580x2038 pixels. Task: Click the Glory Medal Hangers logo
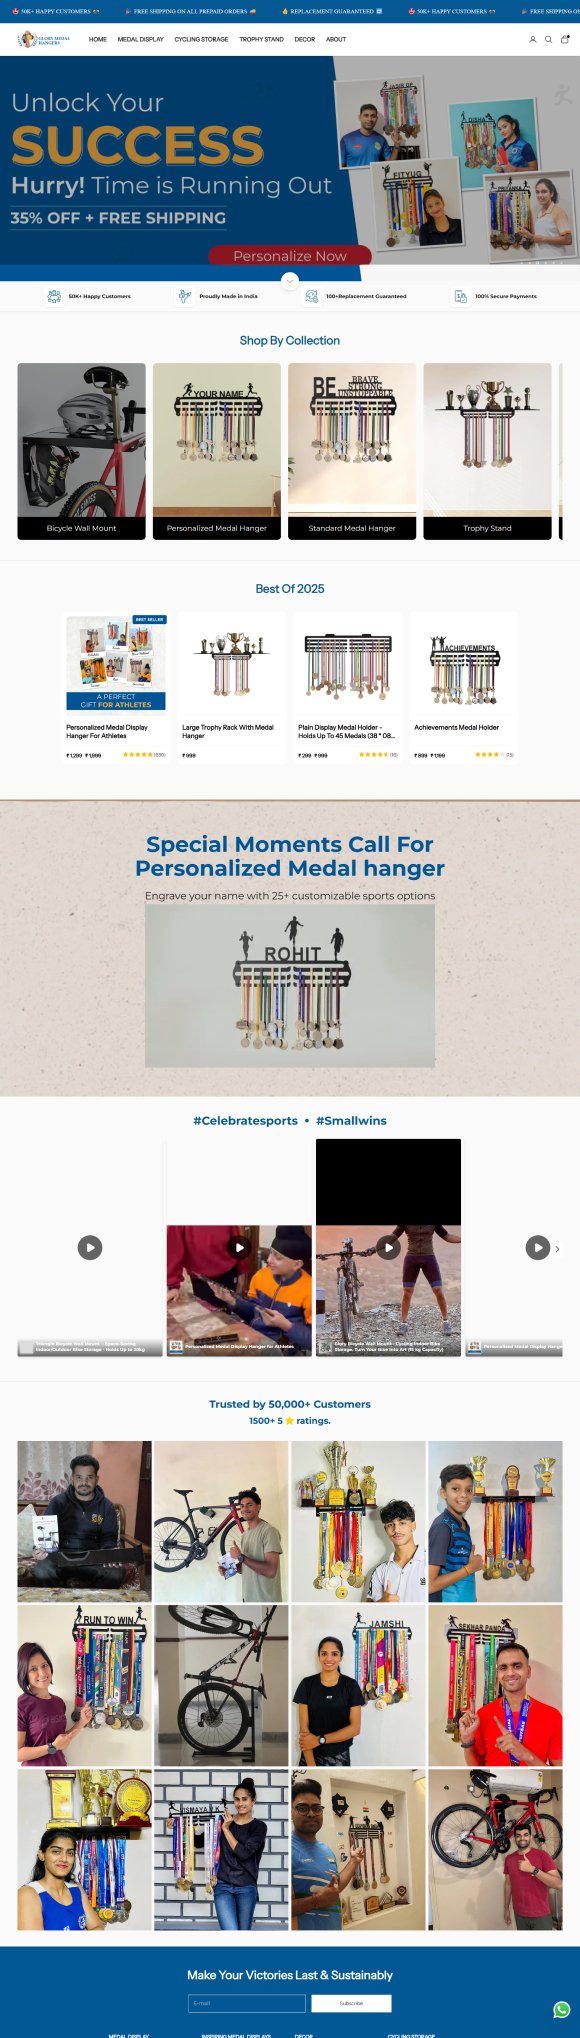pos(44,39)
